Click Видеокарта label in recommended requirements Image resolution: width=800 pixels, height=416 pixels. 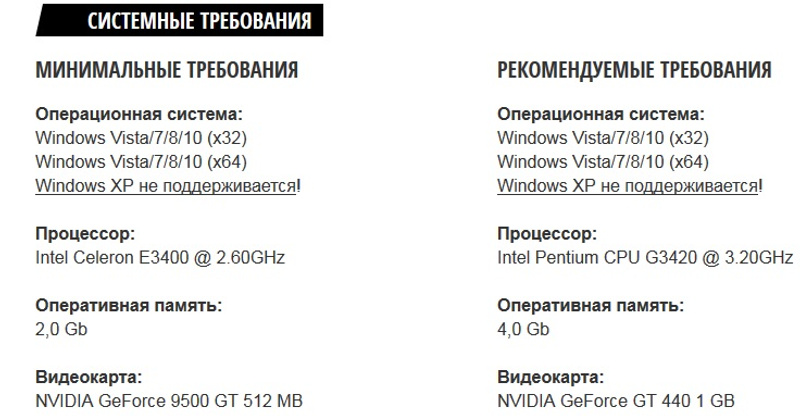point(550,377)
